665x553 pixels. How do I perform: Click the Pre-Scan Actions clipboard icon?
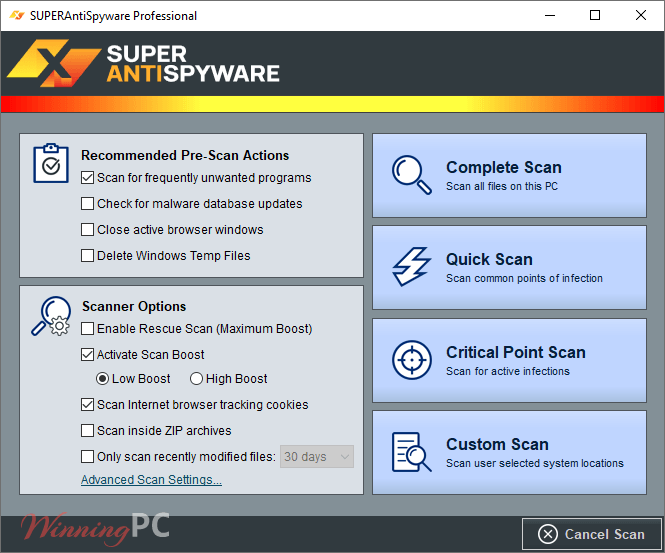pyautogui.click(x=51, y=163)
